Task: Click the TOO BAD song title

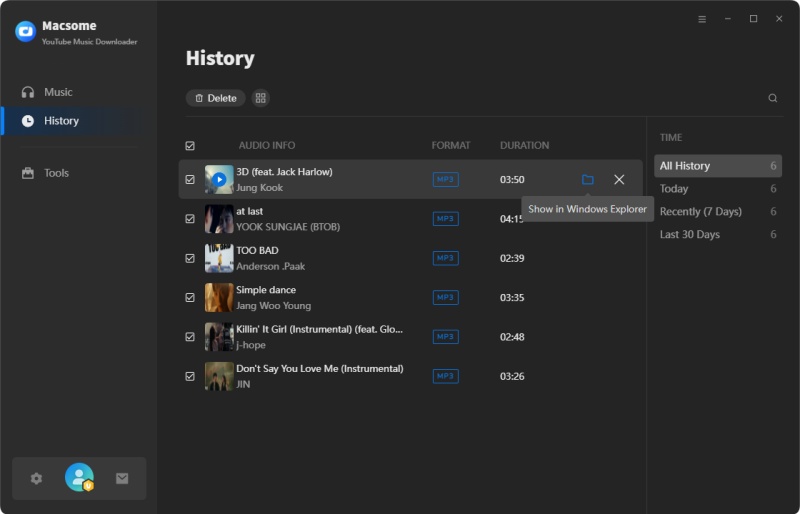Action: (257, 251)
